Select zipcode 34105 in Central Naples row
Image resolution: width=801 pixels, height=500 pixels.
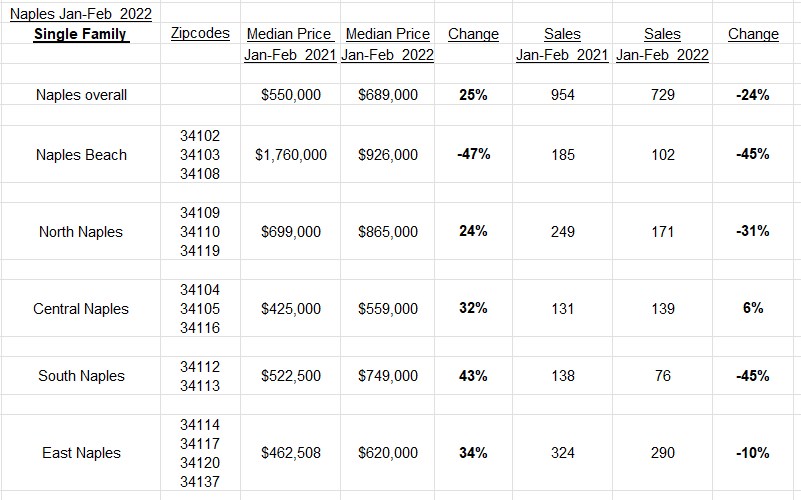pyautogui.click(x=200, y=309)
